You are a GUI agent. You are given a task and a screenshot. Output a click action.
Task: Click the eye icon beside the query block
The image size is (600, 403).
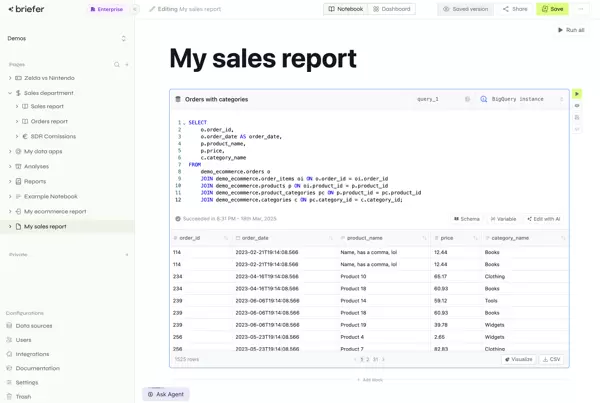point(577,106)
